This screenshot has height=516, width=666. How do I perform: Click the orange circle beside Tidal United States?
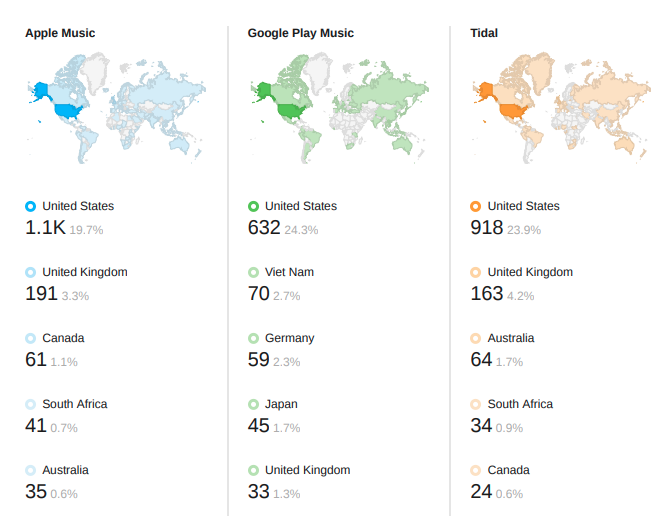[476, 206]
